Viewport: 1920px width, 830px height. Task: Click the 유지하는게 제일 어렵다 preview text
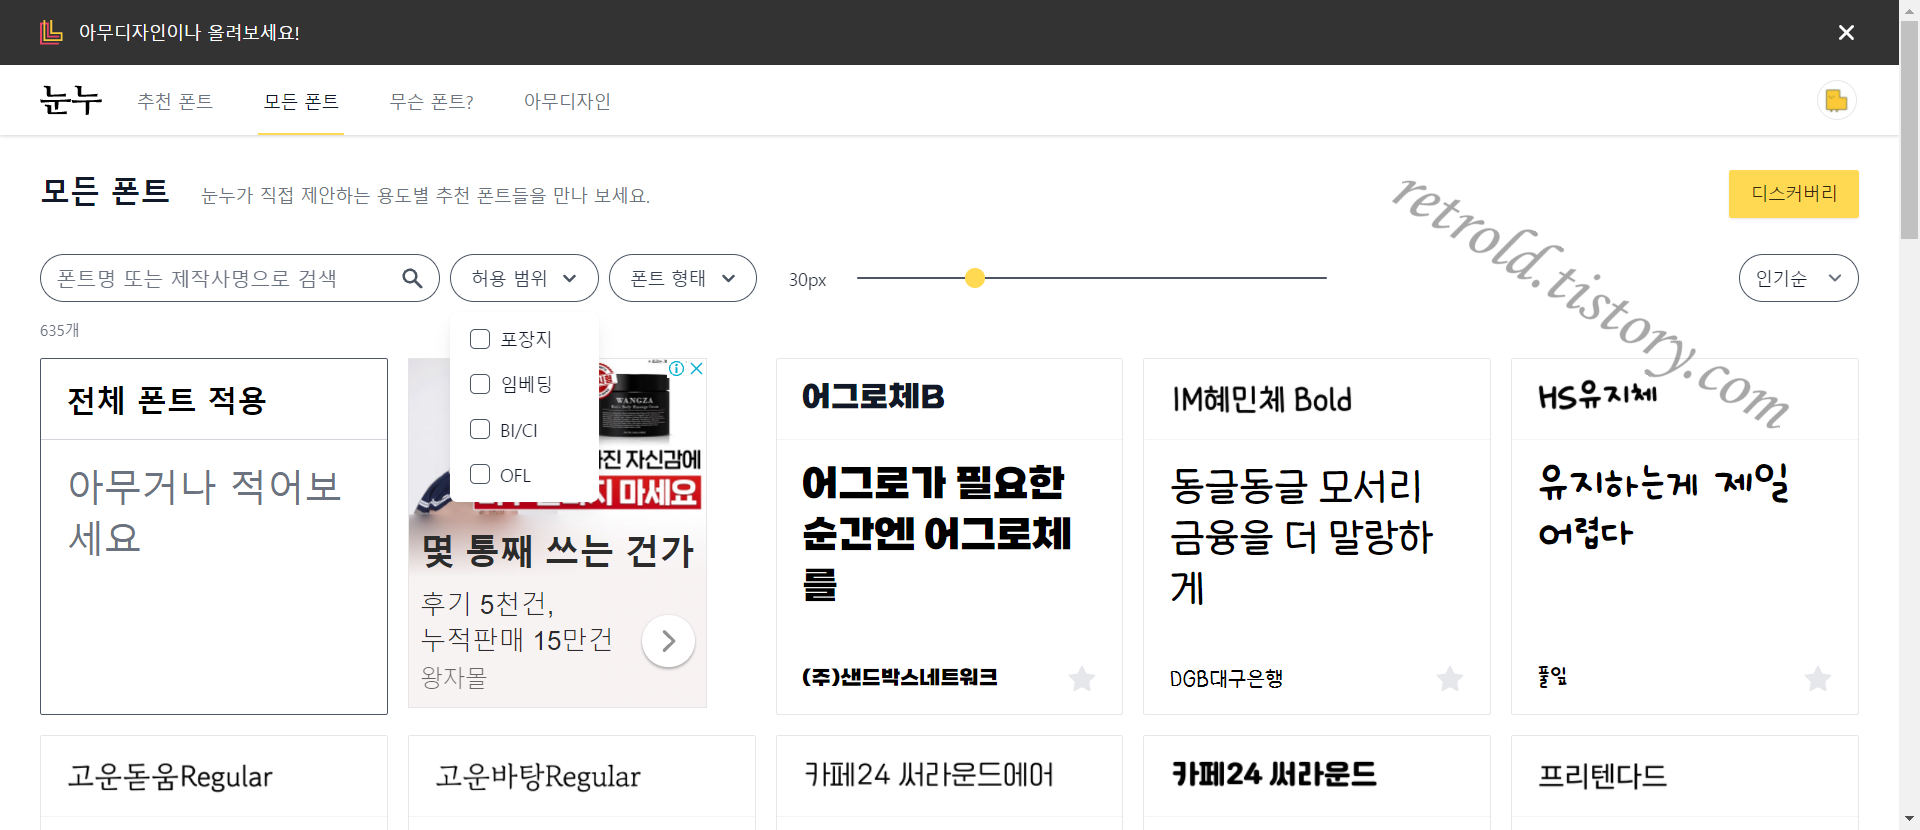pyautogui.click(x=1663, y=506)
